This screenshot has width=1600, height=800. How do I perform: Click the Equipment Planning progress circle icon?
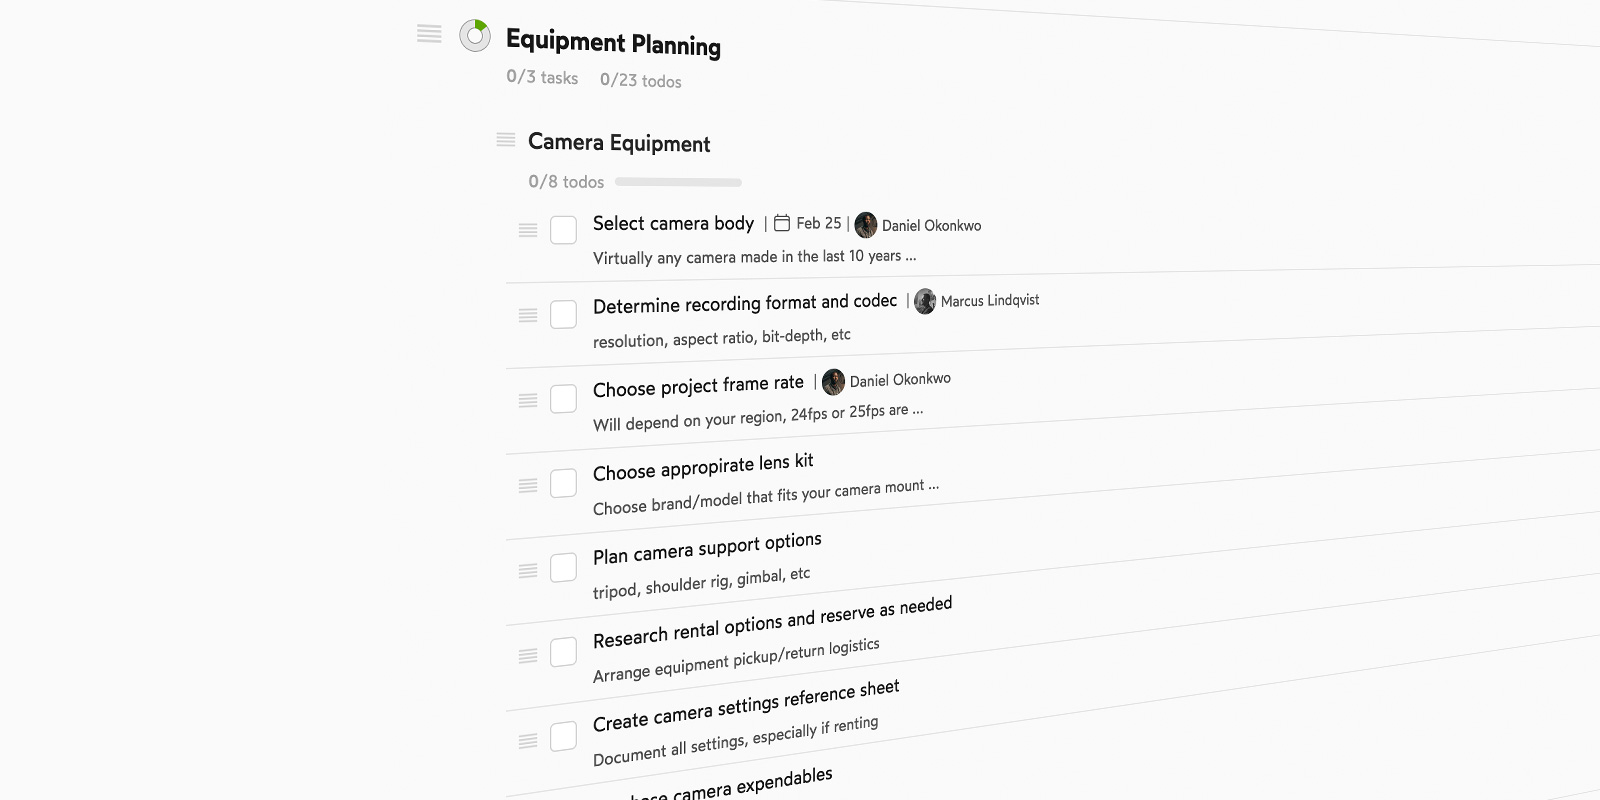pos(475,36)
